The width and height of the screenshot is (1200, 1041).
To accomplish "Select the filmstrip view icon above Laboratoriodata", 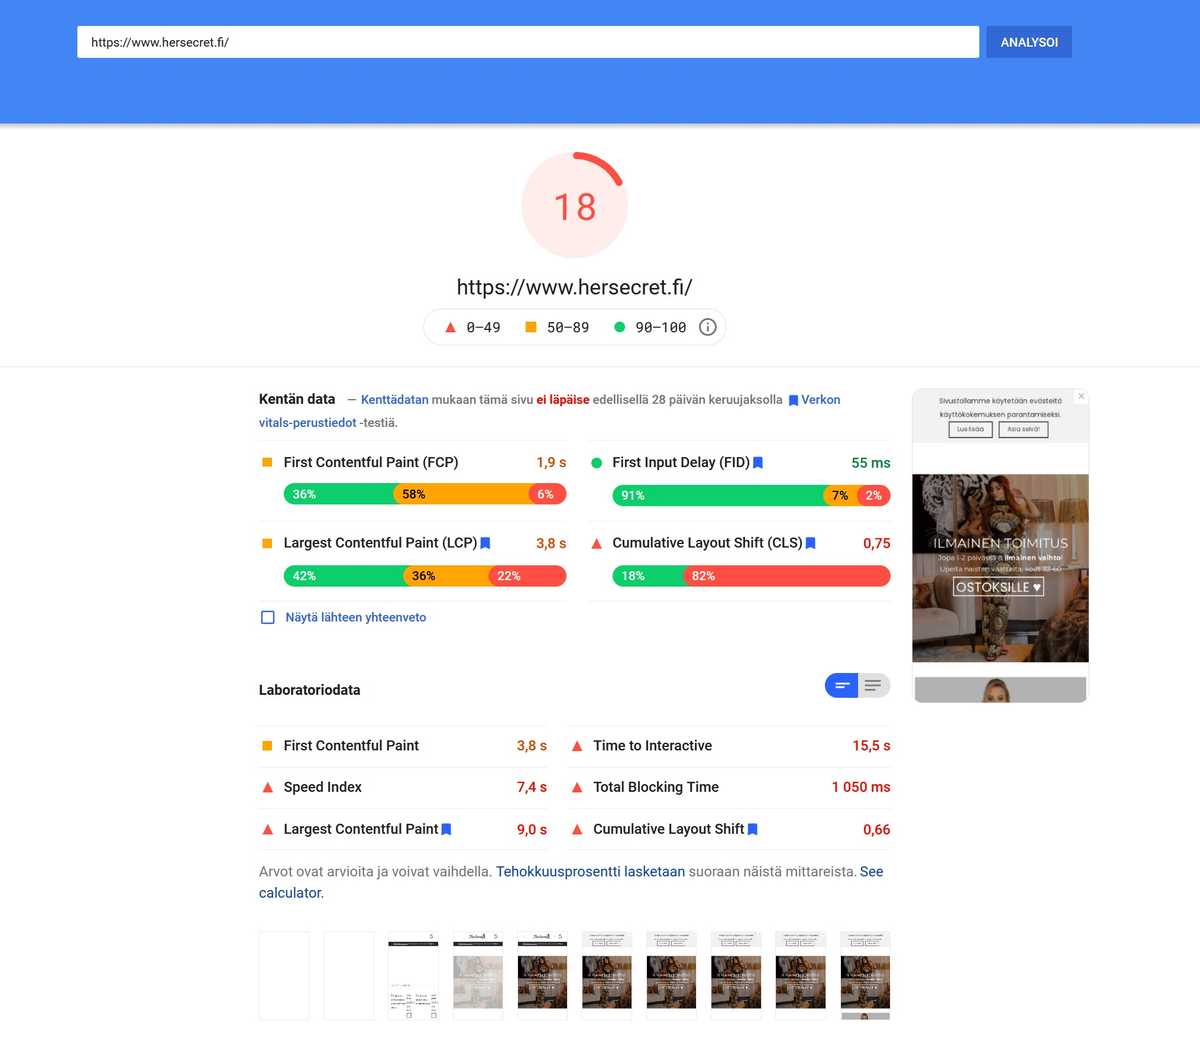I will [842, 685].
